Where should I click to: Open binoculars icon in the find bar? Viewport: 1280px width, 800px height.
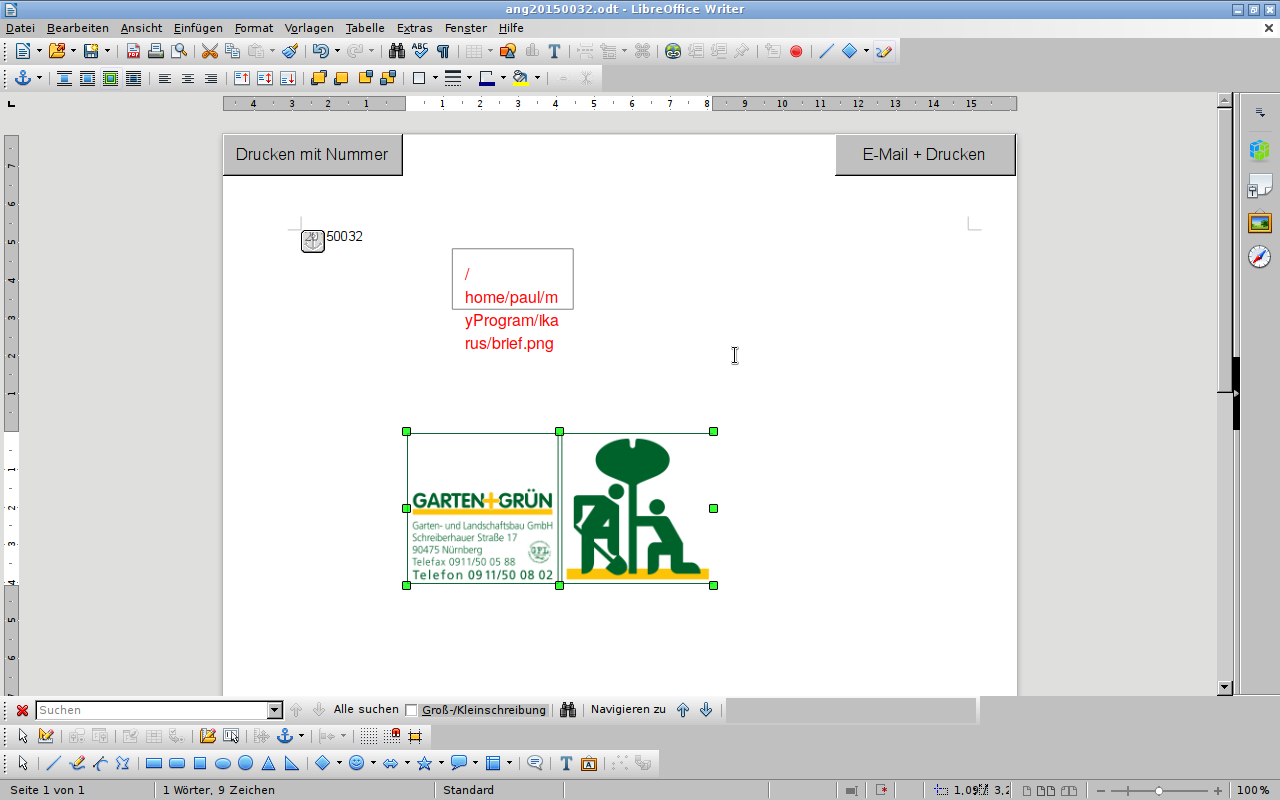(568, 710)
